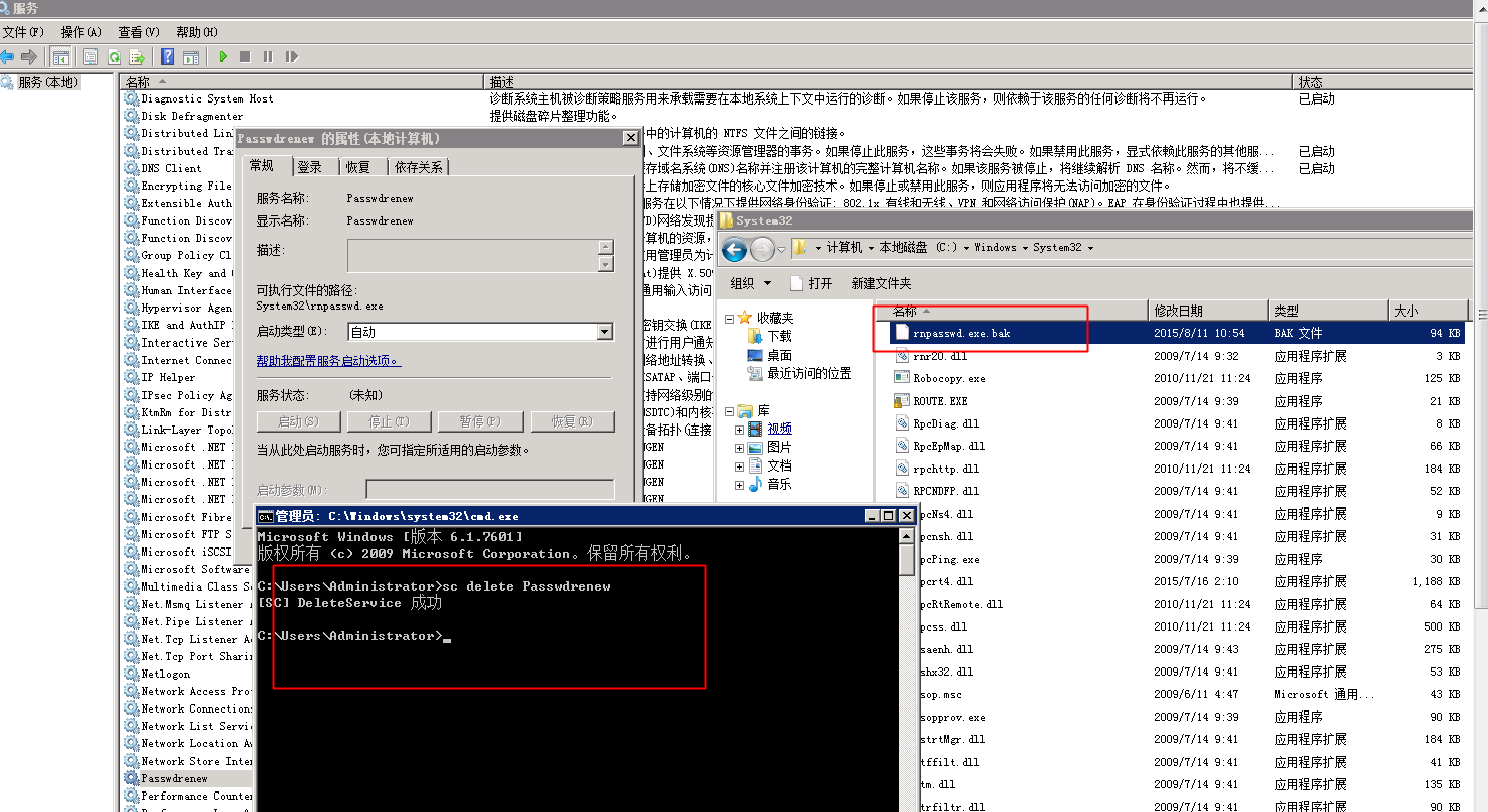Open the 文件(F) menu
Screen dimensions: 1488x812
click(x=22, y=32)
